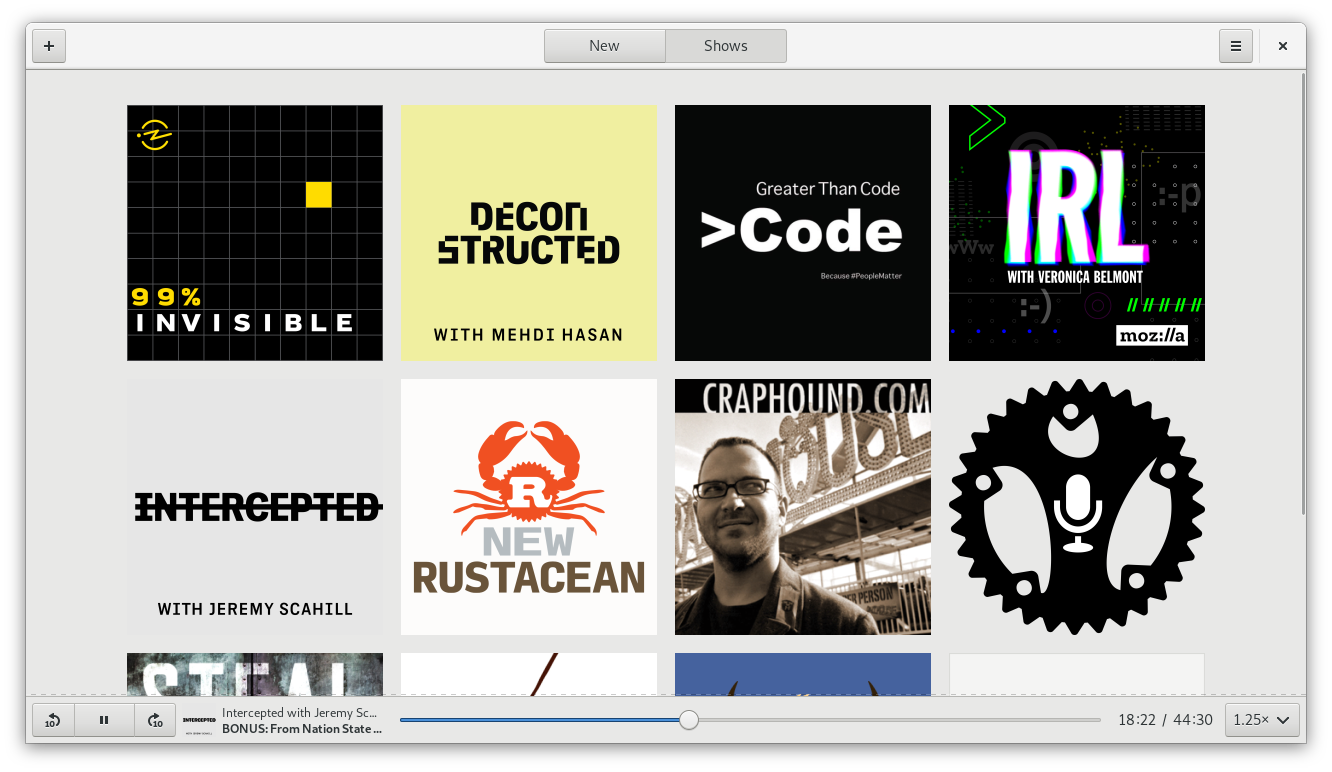Open the hamburger menu

tap(1235, 46)
